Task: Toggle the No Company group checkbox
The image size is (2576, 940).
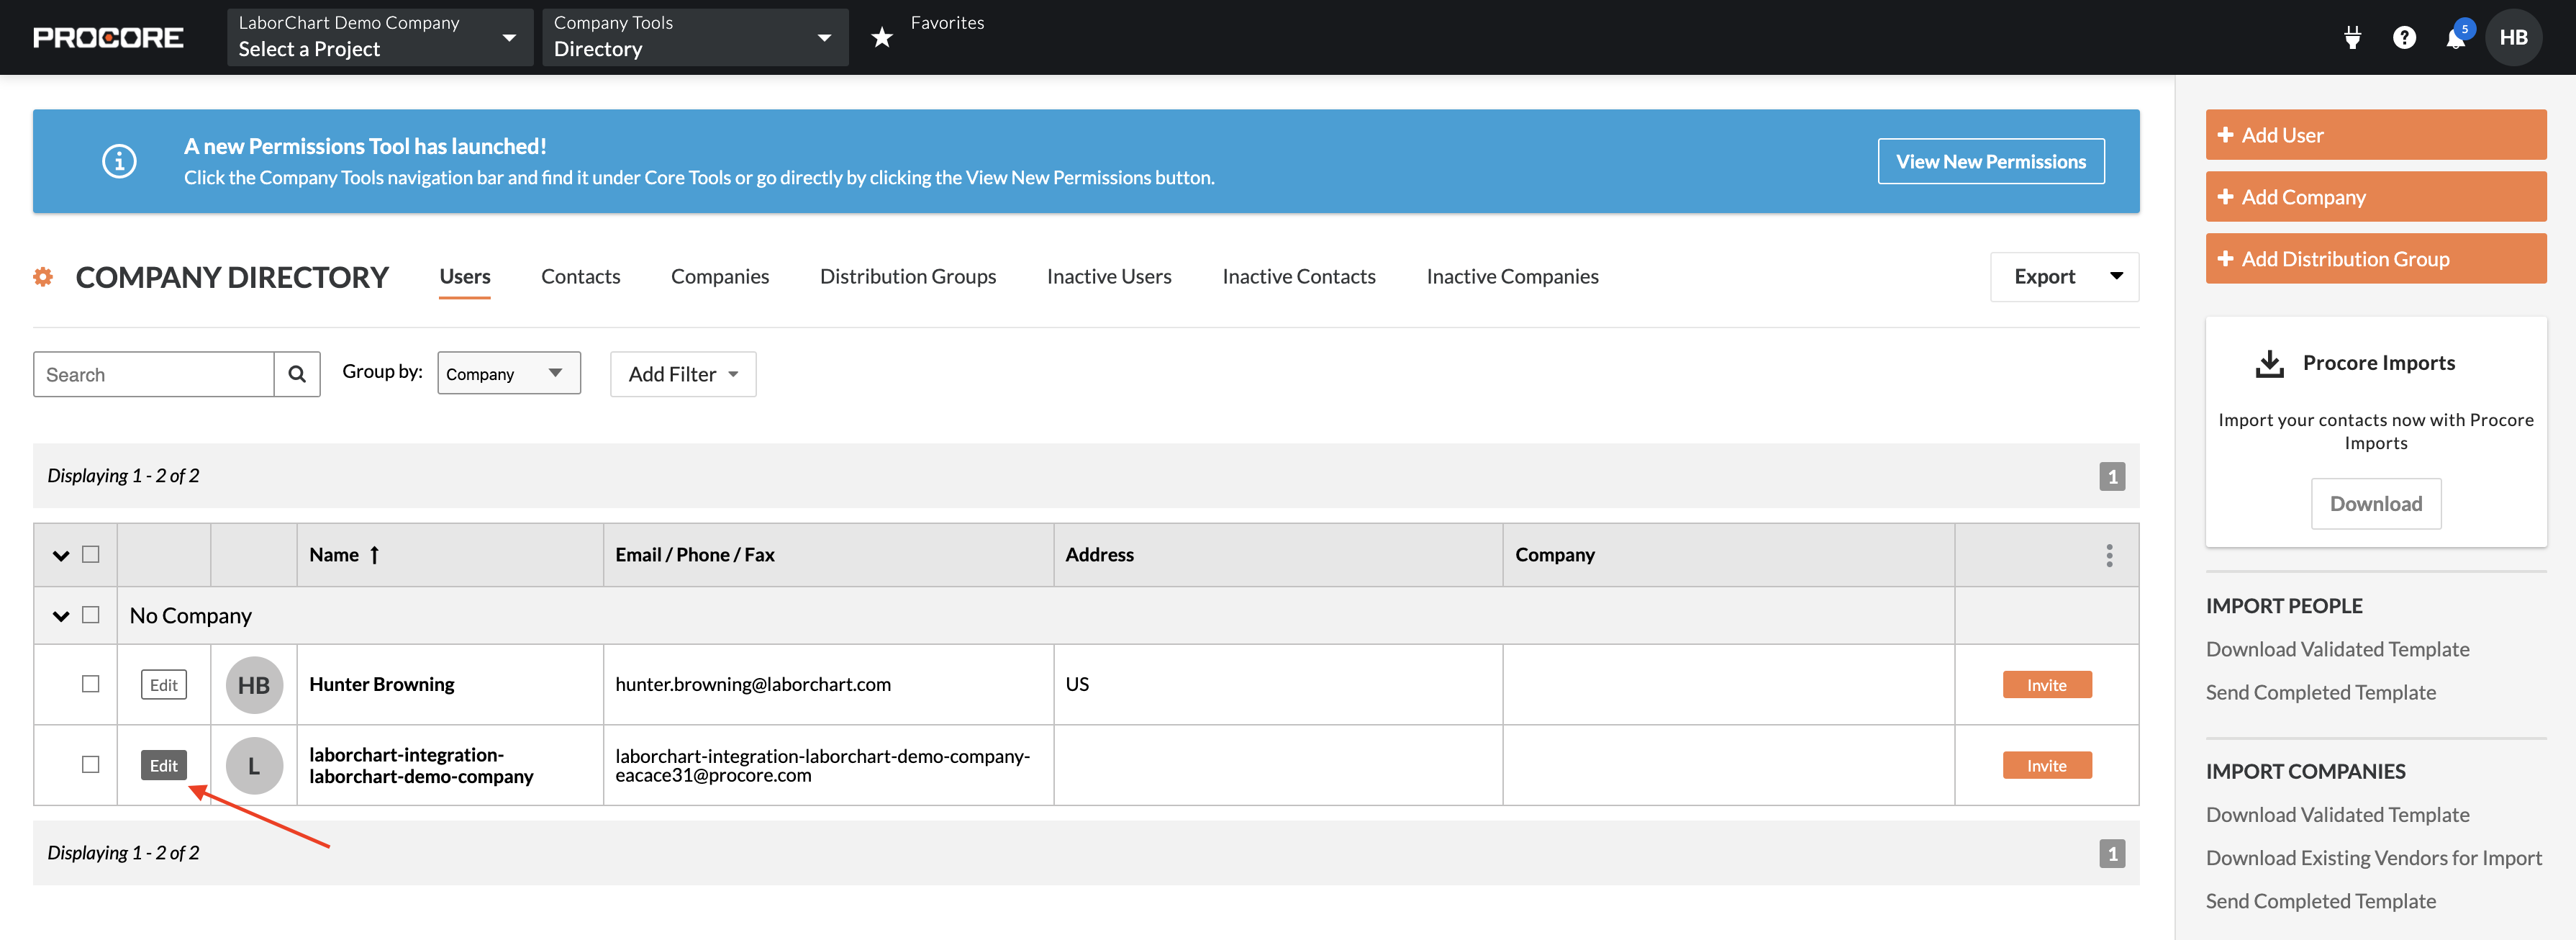Action: tap(91, 615)
